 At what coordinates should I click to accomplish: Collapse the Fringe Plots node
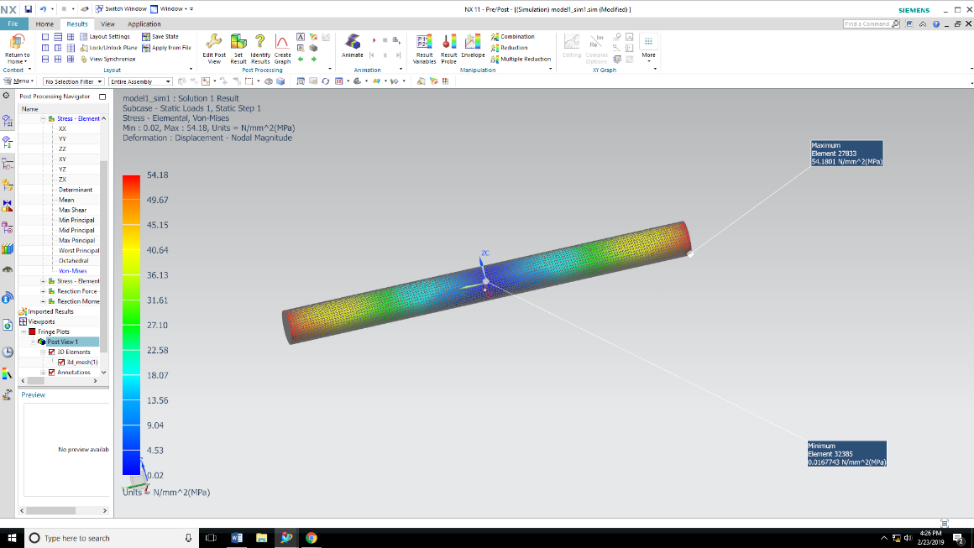pos(24,332)
